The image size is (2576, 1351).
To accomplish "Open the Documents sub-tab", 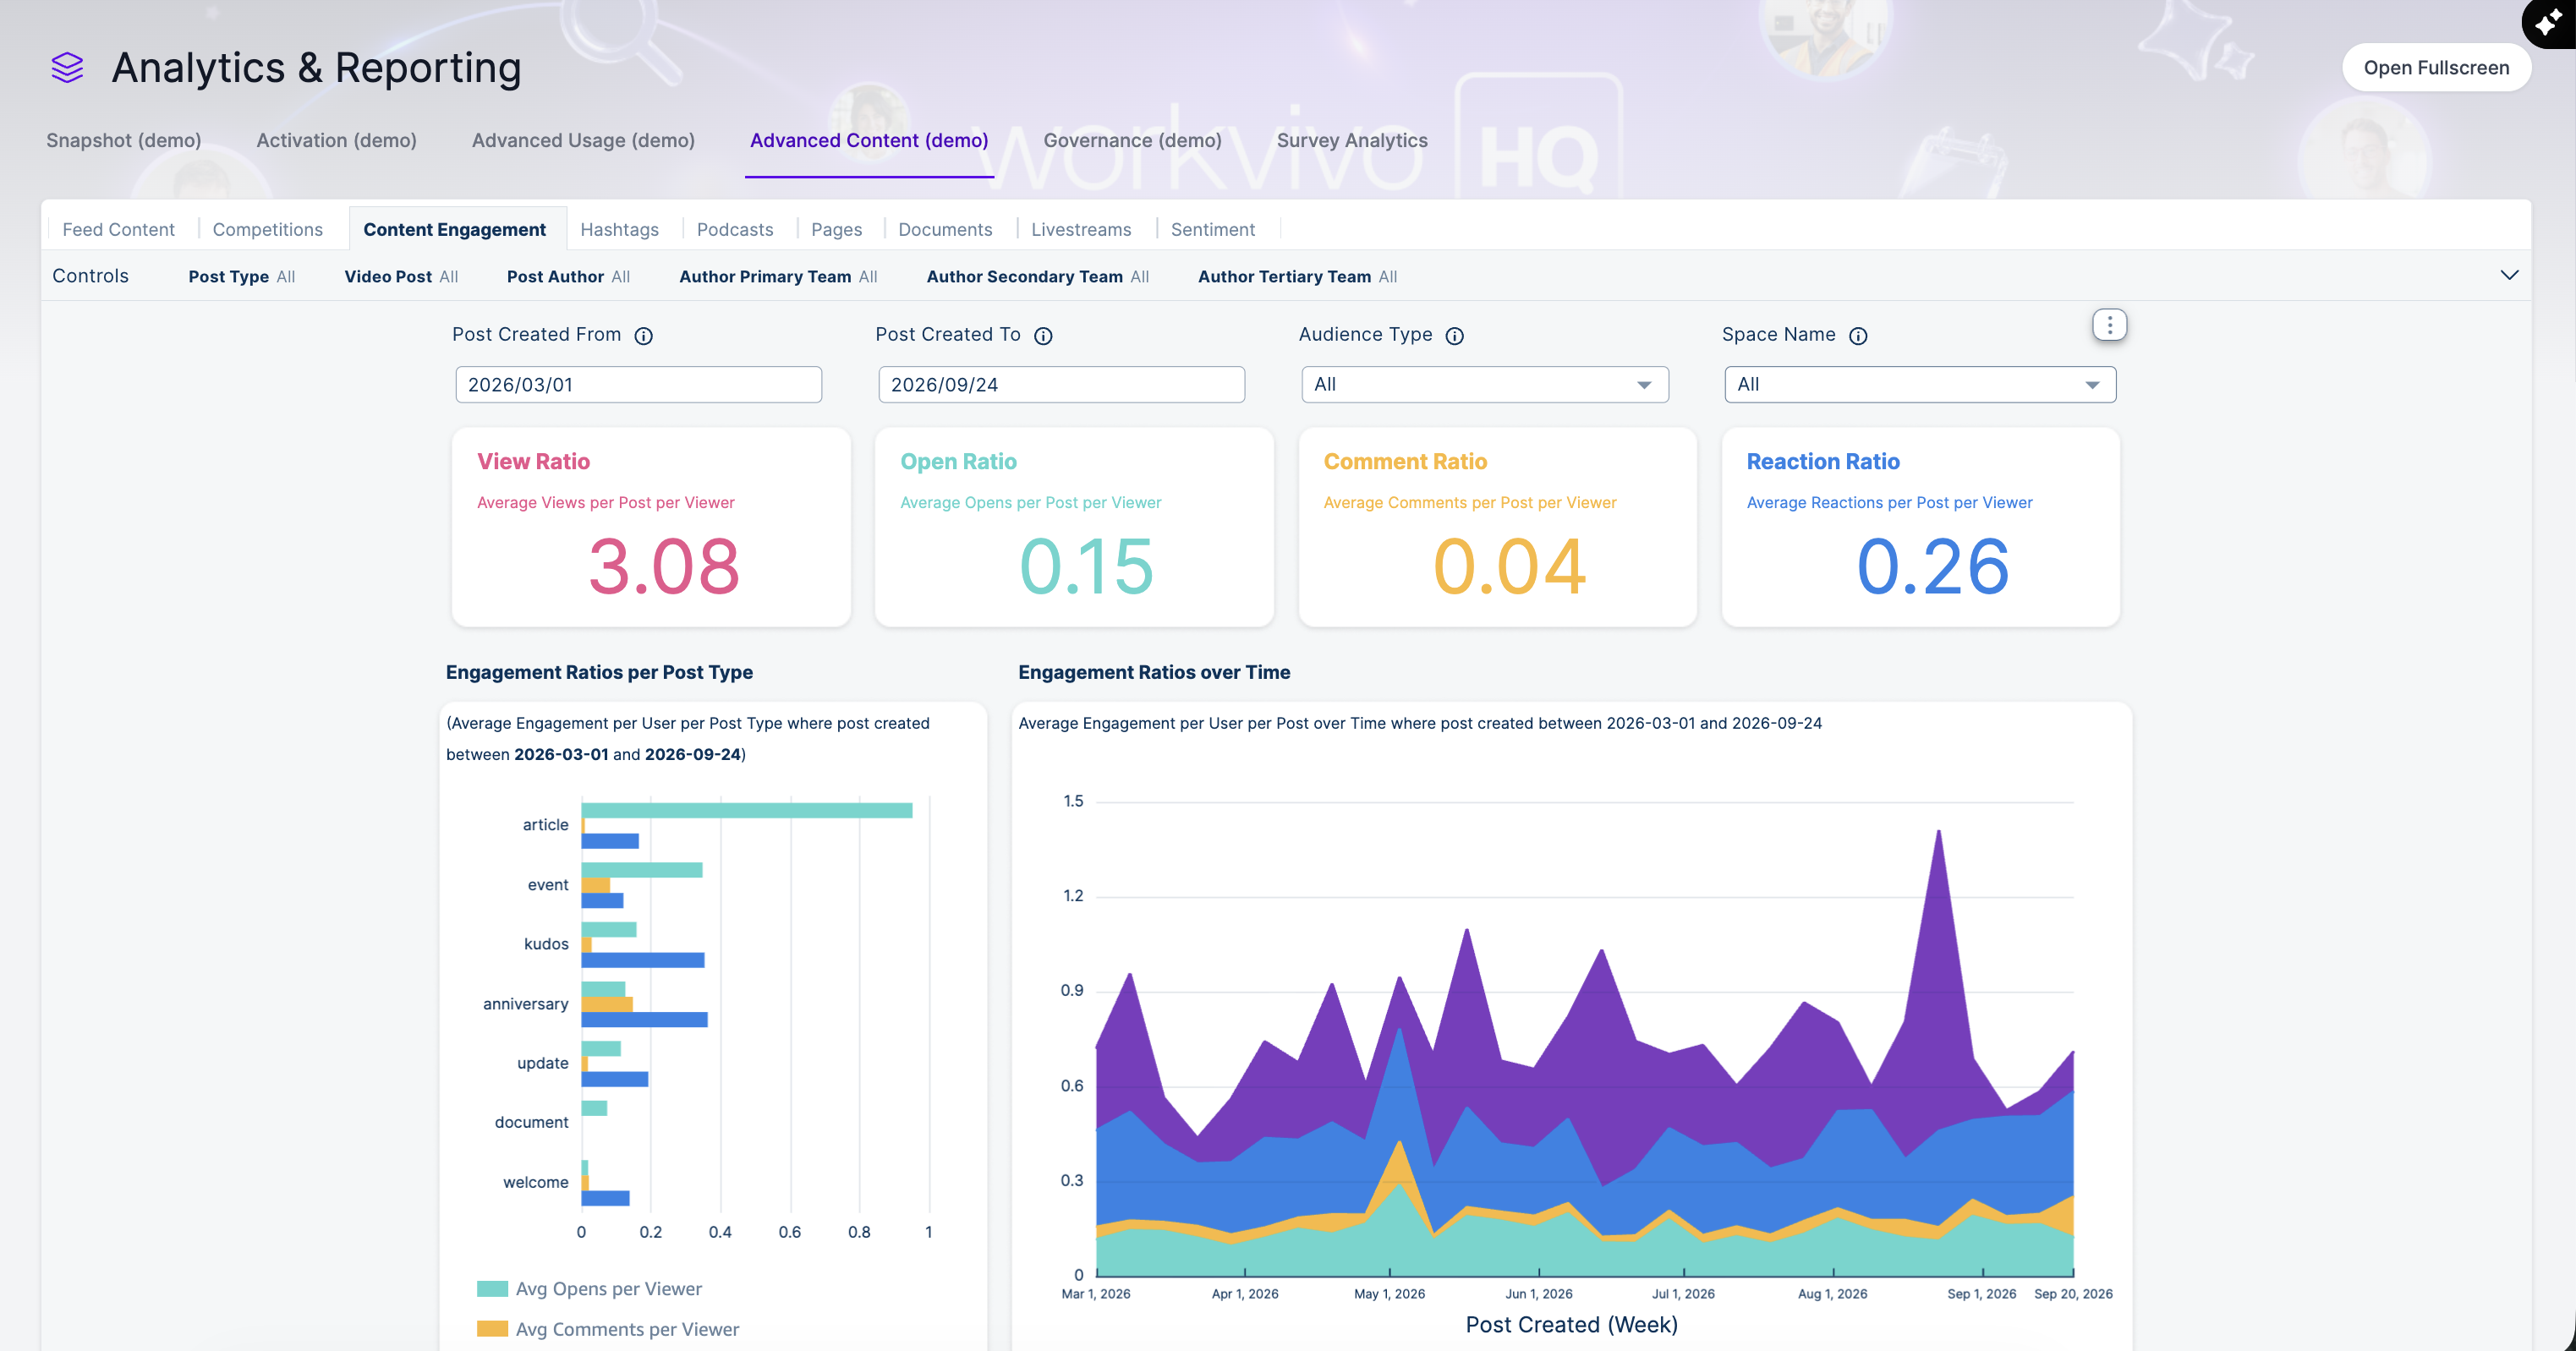I will 945,230.
